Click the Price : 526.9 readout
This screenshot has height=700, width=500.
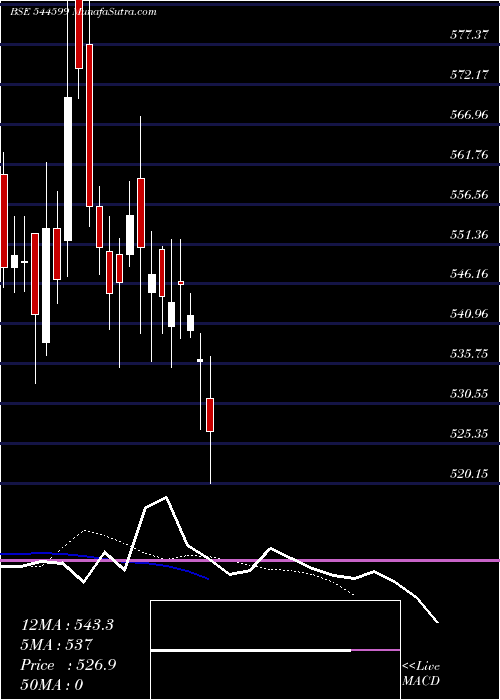click(68, 664)
